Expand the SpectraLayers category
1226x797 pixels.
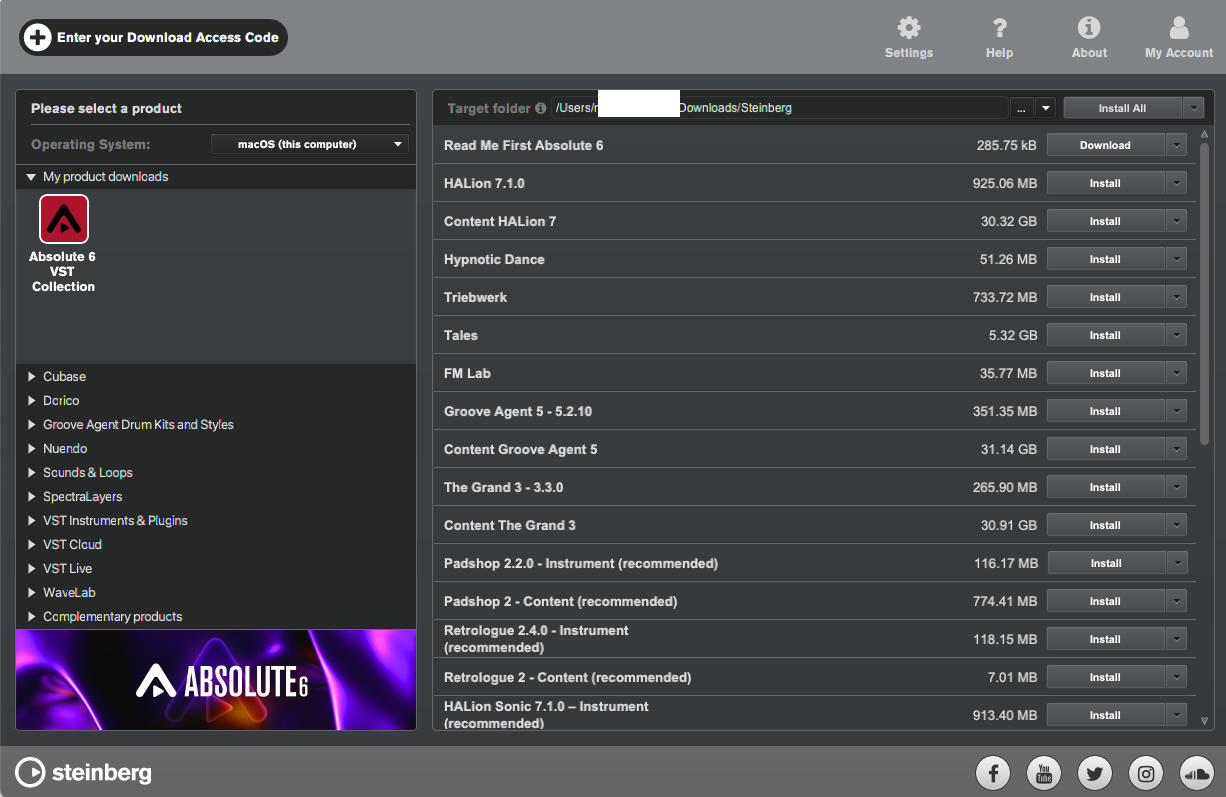pyautogui.click(x=32, y=497)
